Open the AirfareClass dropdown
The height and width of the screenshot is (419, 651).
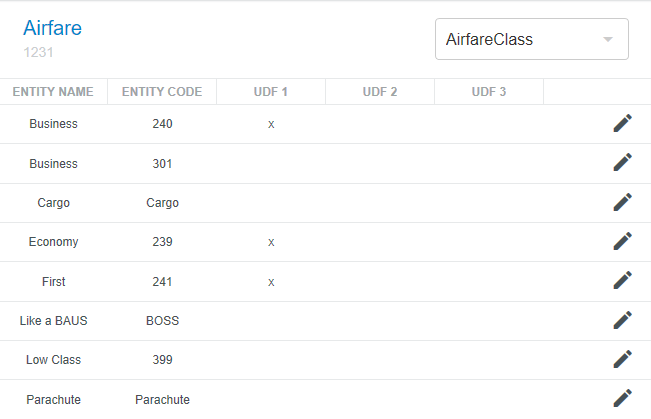coord(520,40)
